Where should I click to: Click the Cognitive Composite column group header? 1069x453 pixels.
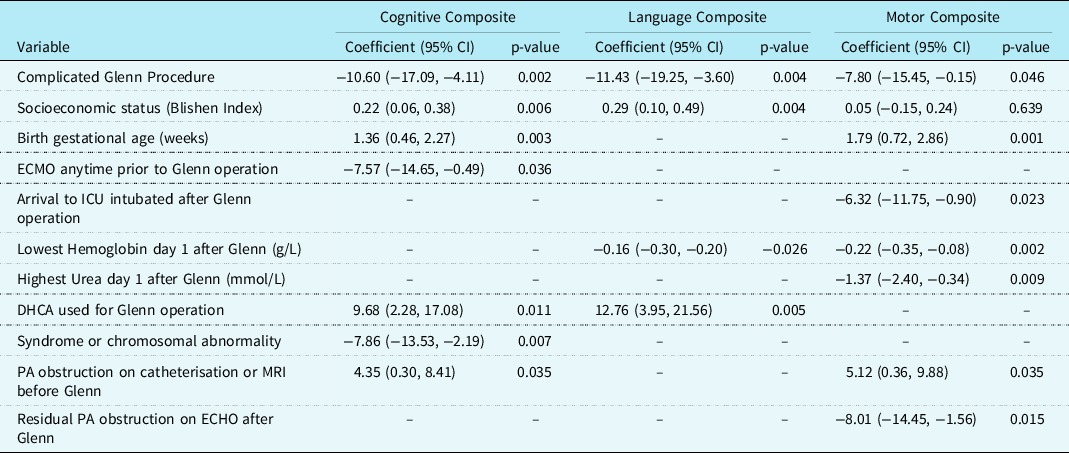(x=443, y=18)
